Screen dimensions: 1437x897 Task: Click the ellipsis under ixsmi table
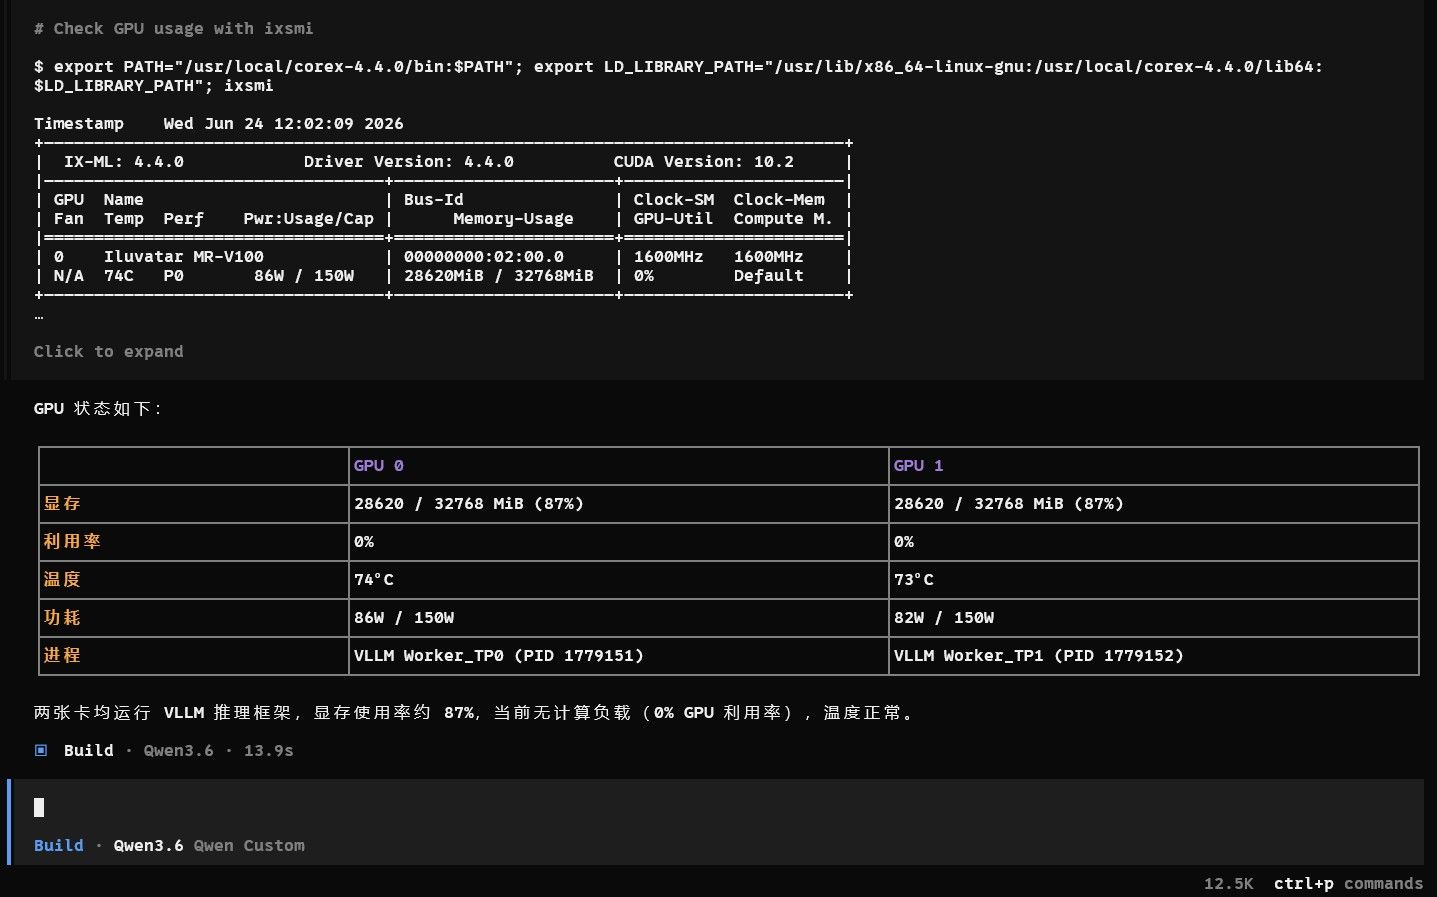pyautogui.click(x=39, y=317)
